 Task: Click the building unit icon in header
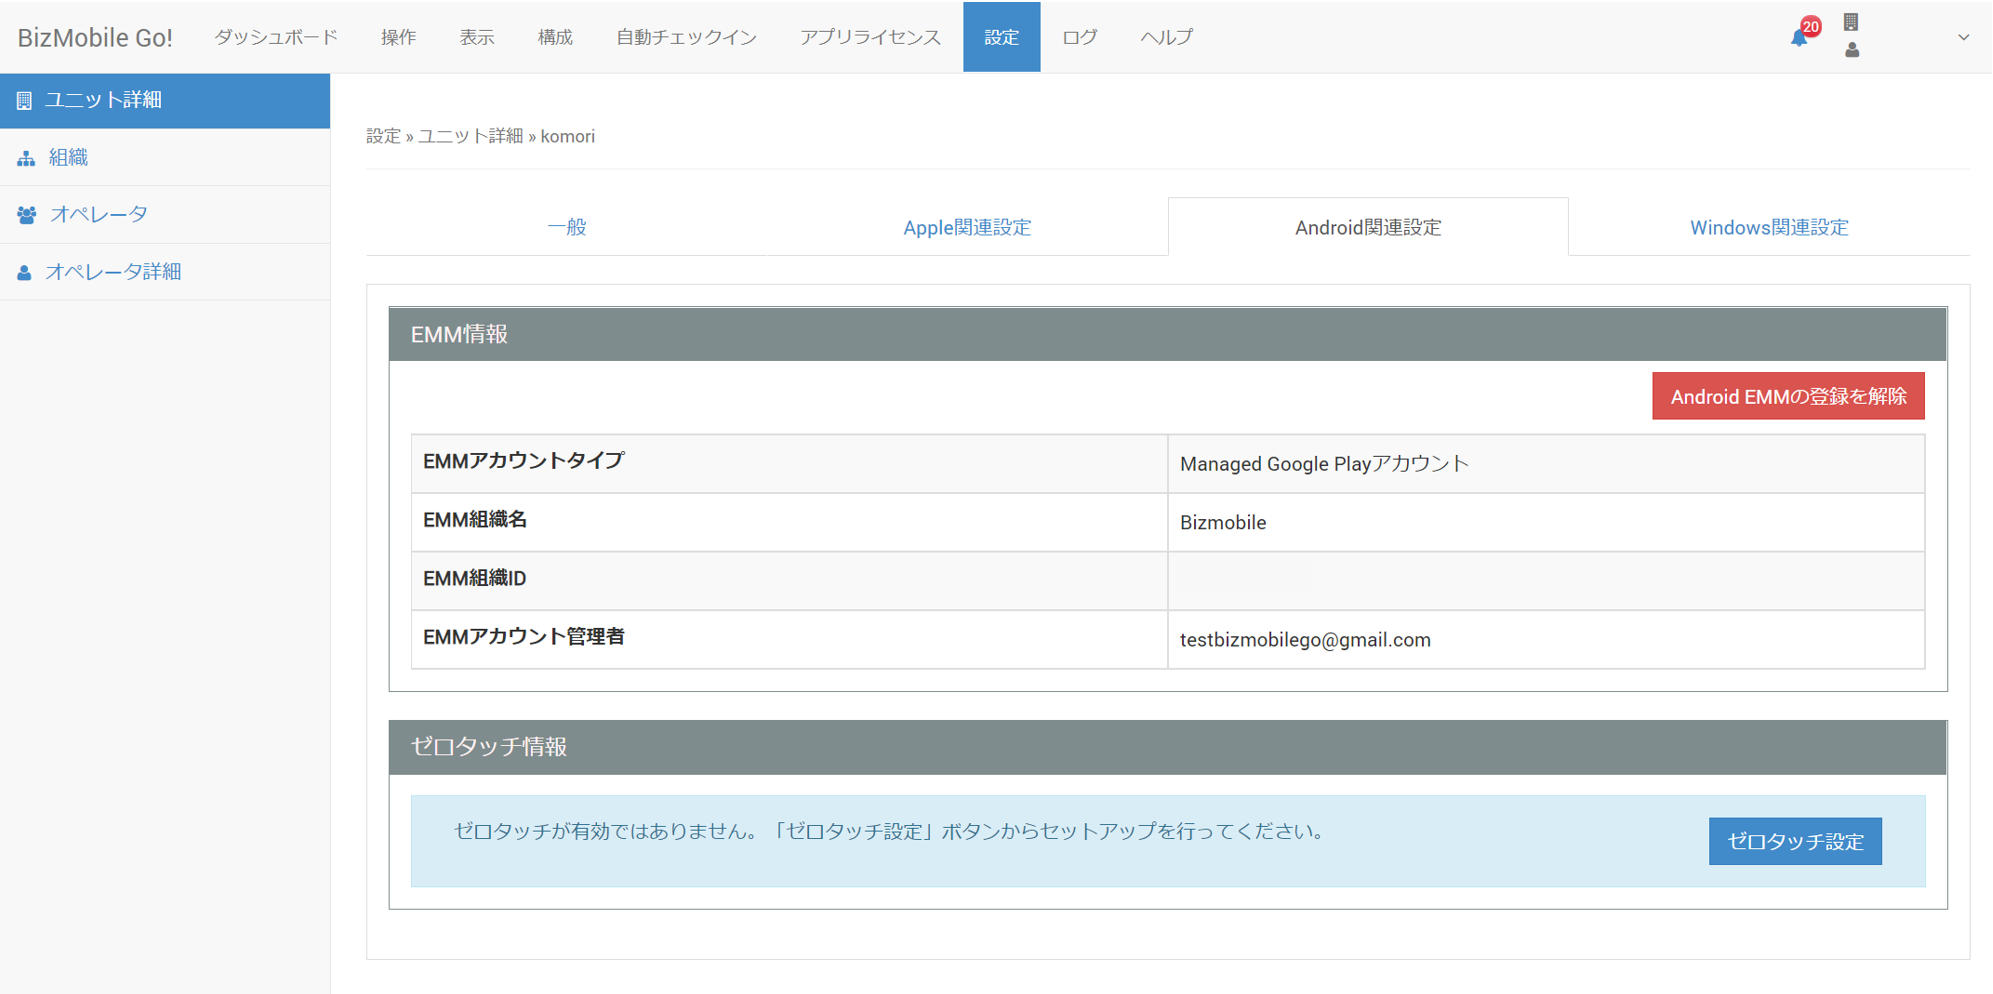1851,22
